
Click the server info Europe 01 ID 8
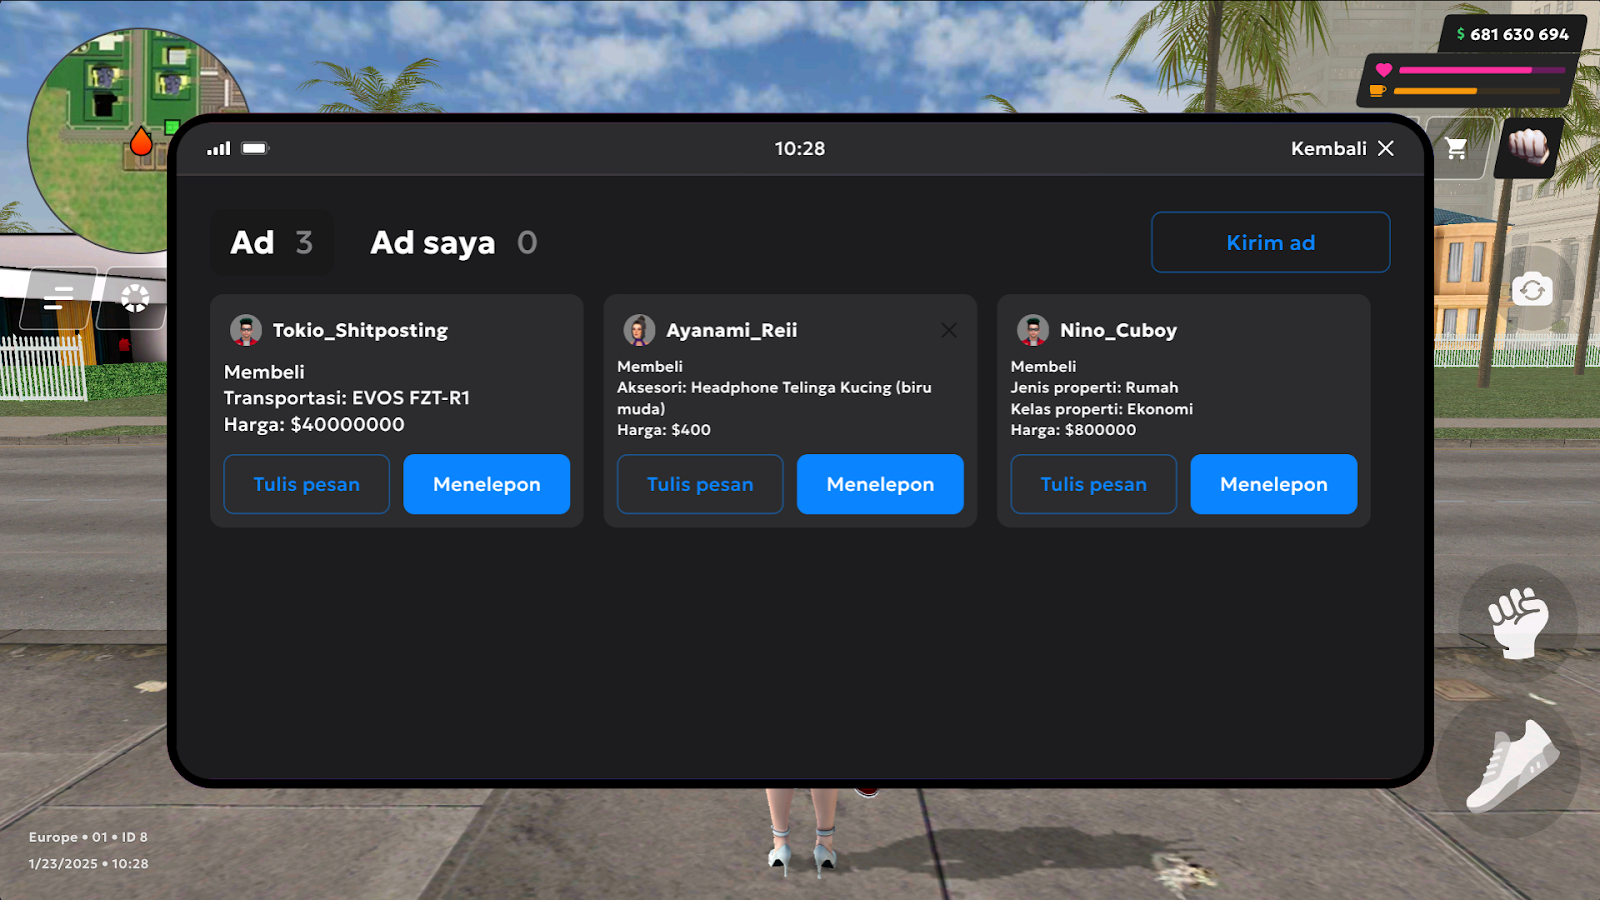coord(88,837)
